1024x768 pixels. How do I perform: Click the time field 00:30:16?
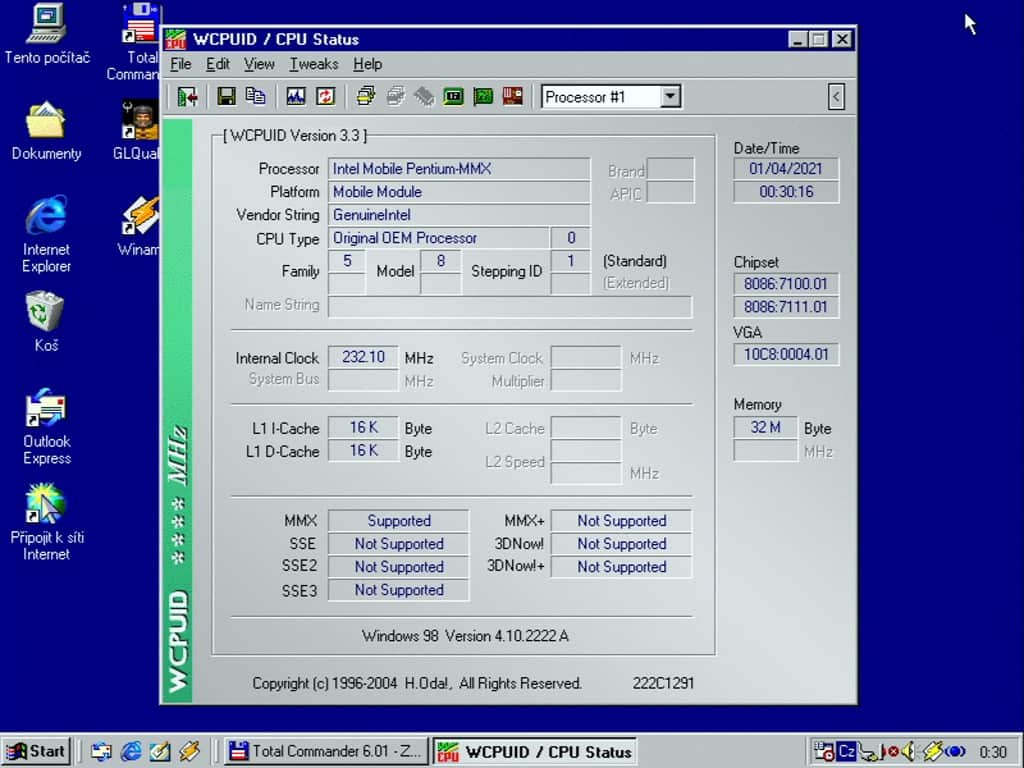tap(786, 192)
